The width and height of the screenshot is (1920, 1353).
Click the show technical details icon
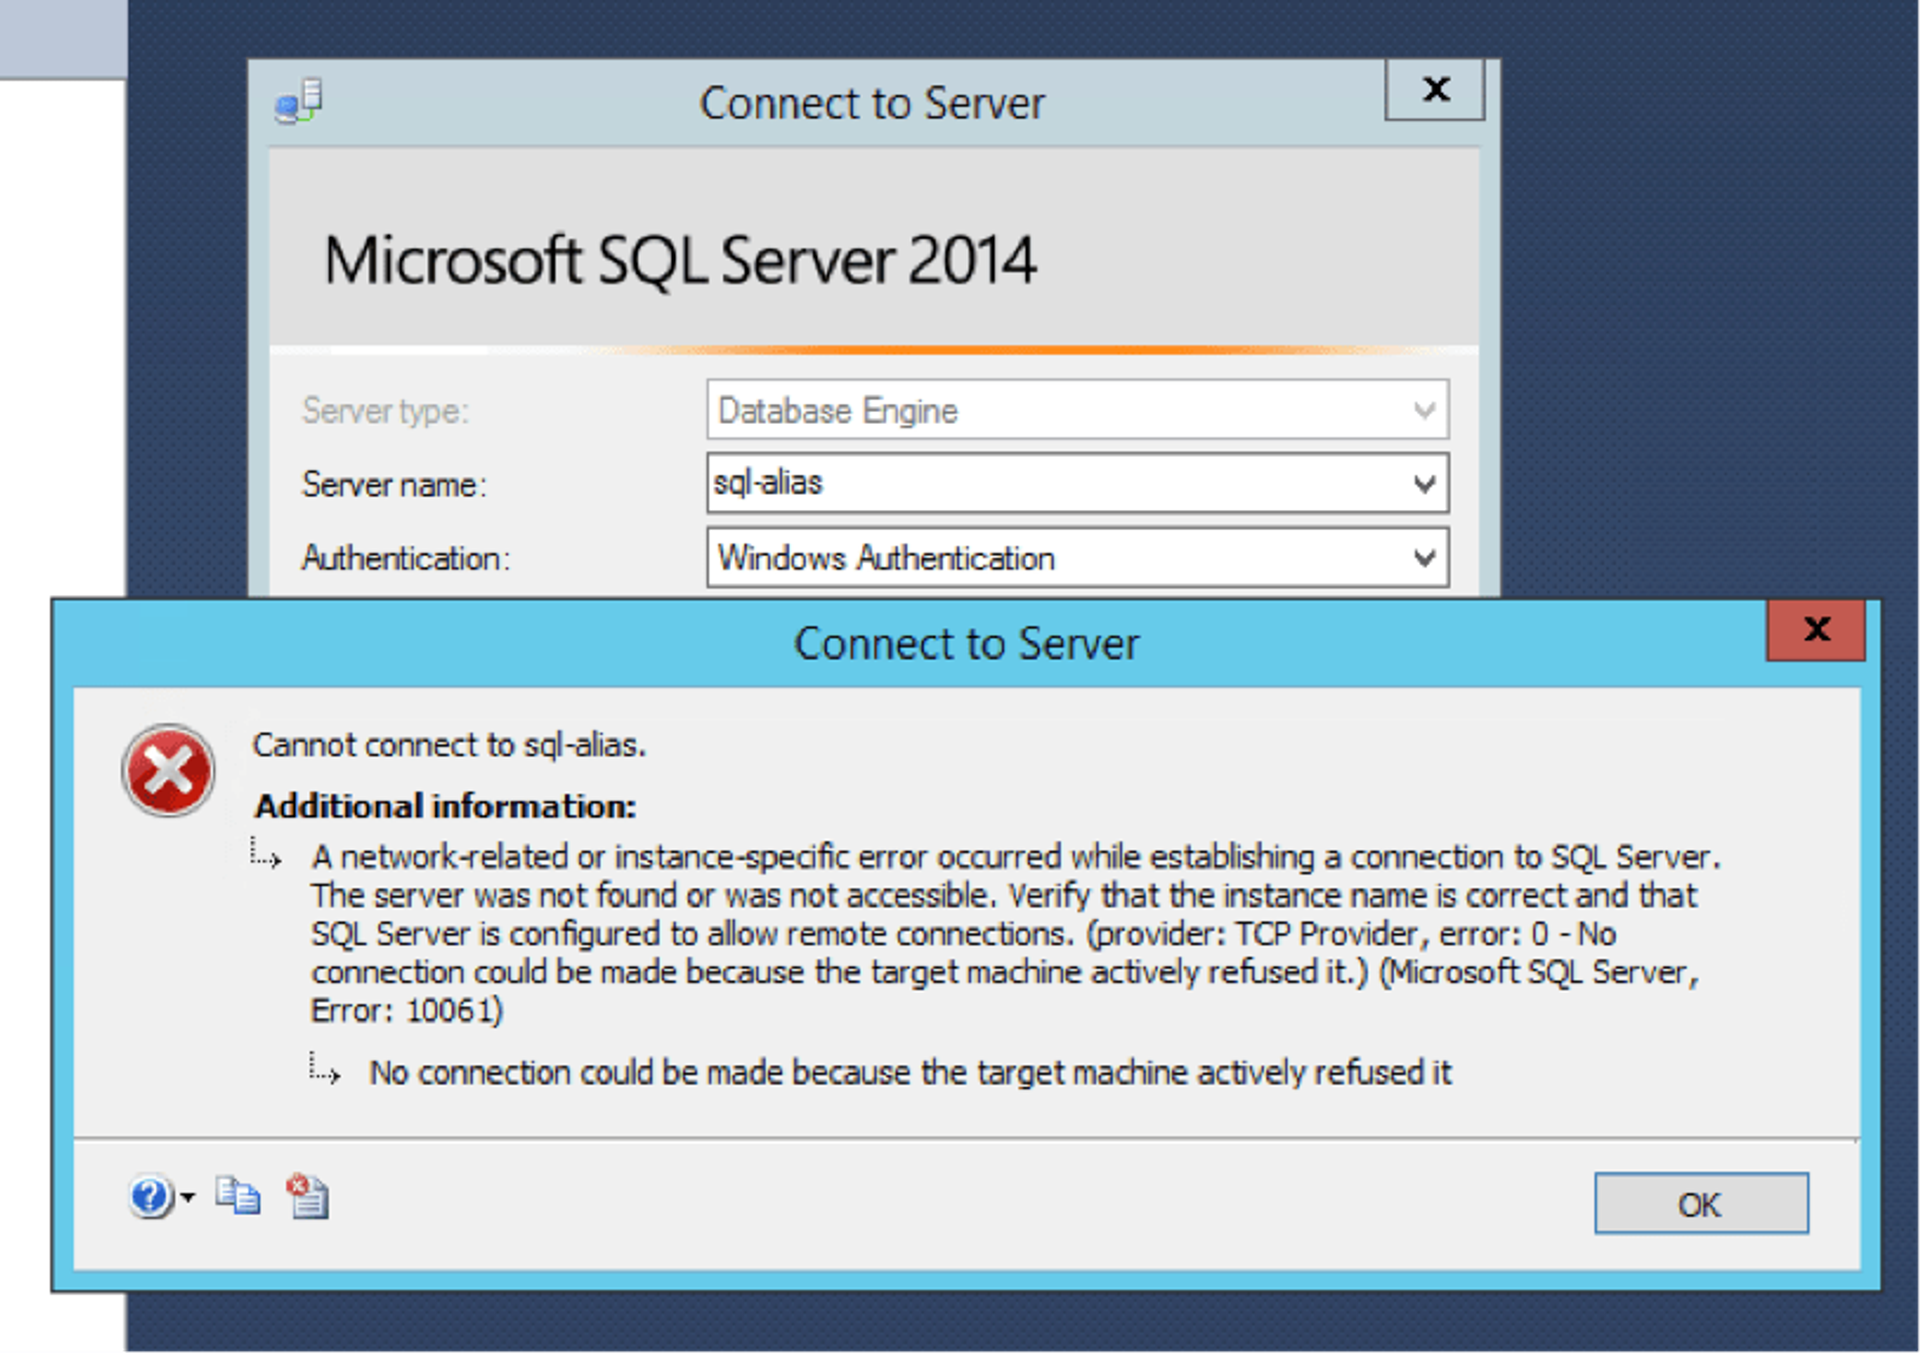pyautogui.click(x=308, y=1196)
